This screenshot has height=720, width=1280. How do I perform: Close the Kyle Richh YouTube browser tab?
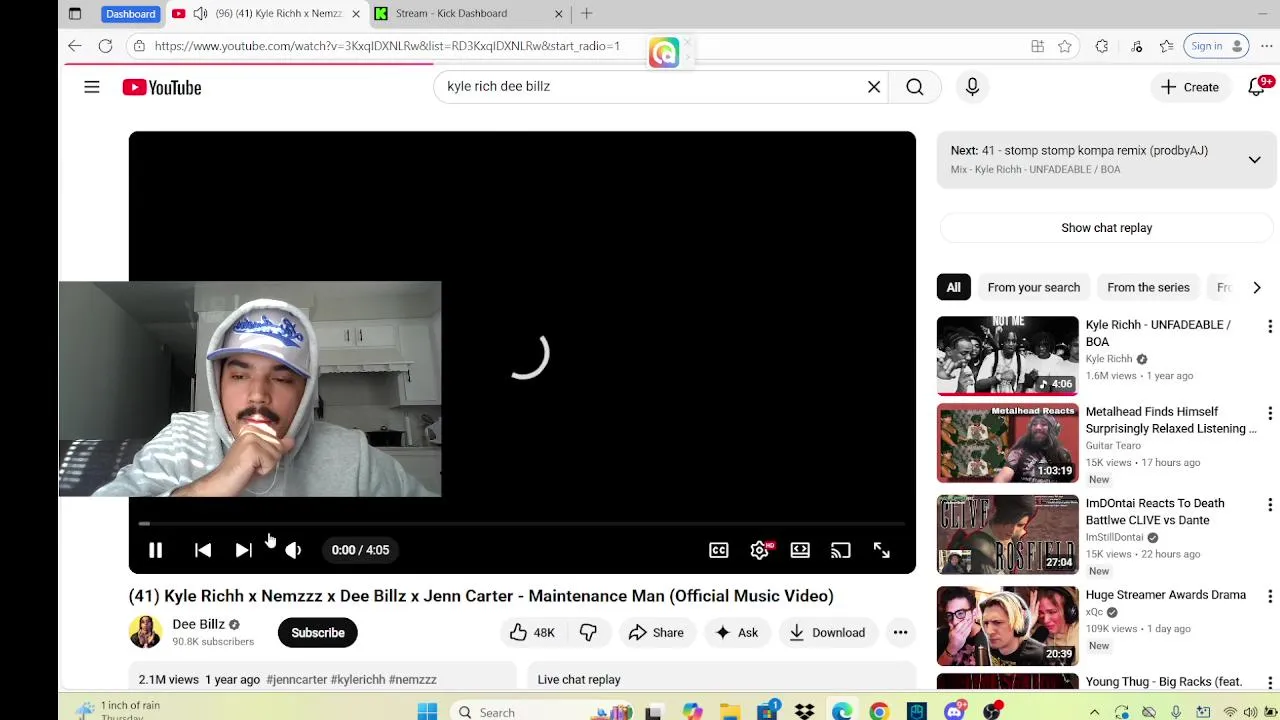355,14
